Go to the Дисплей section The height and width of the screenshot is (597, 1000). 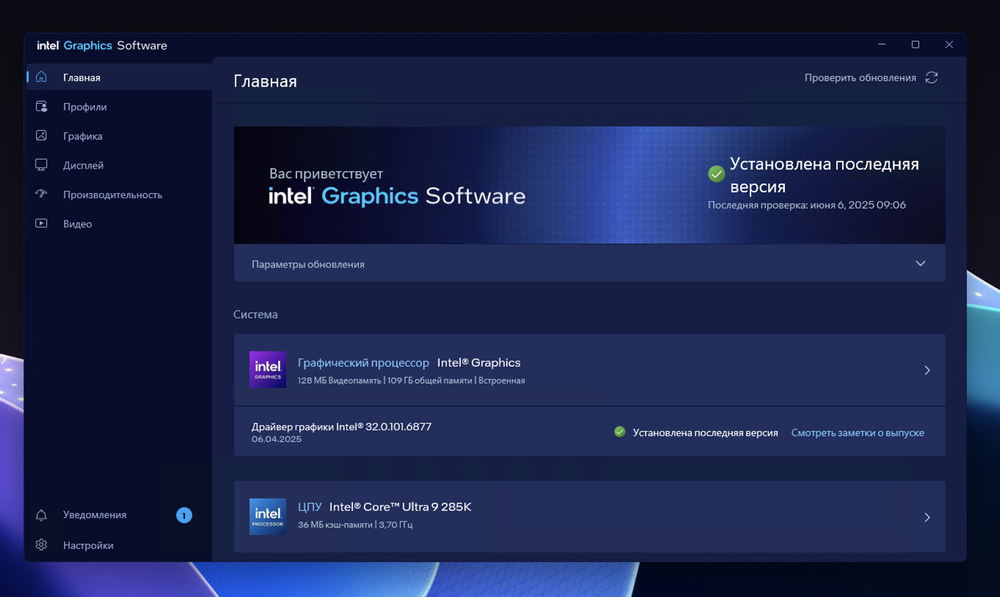[119, 165]
